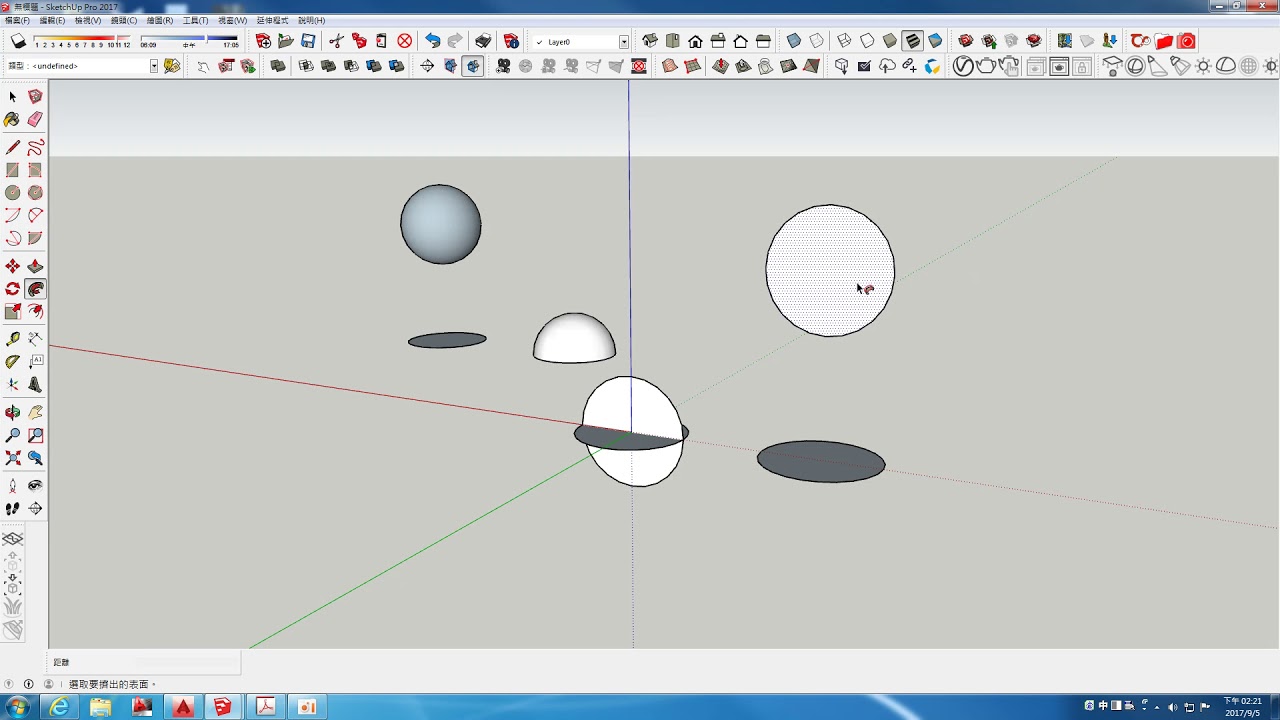Choose the Zoom magnifier tool
This screenshot has width=1280, height=720.
tap(12, 435)
